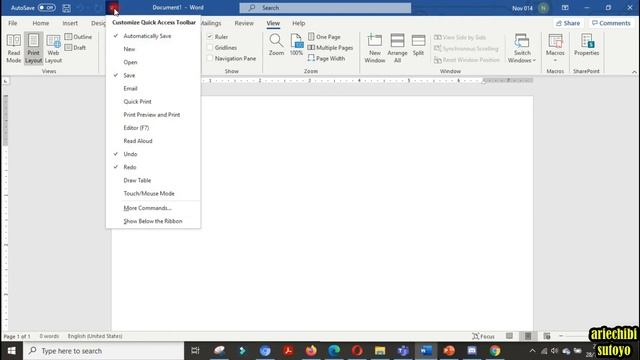The image size is (640, 360).
Task: Switch to Web Layout view
Action: pos(53,49)
